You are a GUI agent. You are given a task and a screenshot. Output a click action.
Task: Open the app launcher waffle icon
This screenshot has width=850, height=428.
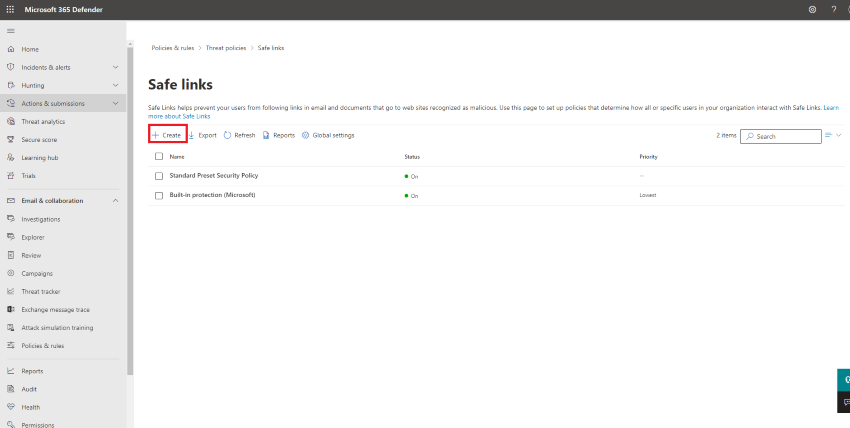pos(10,9)
